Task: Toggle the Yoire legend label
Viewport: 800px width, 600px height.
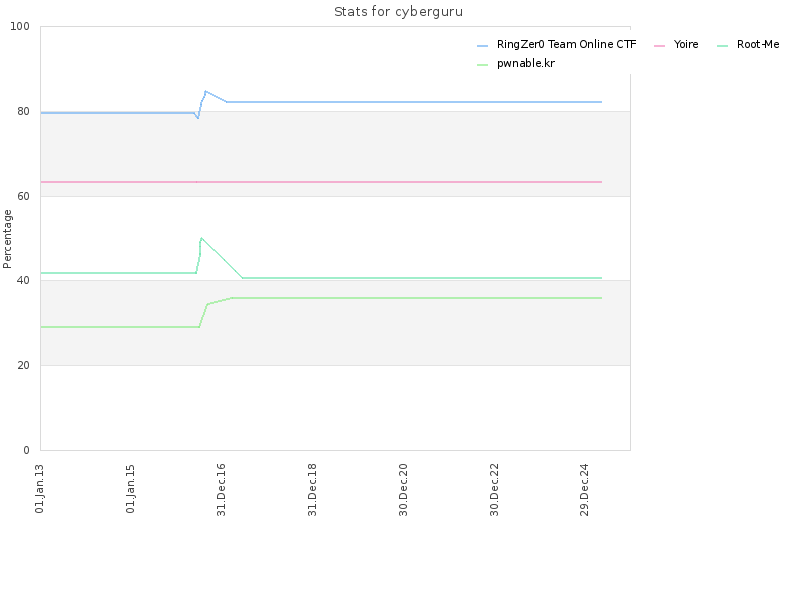Action: pos(686,44)
